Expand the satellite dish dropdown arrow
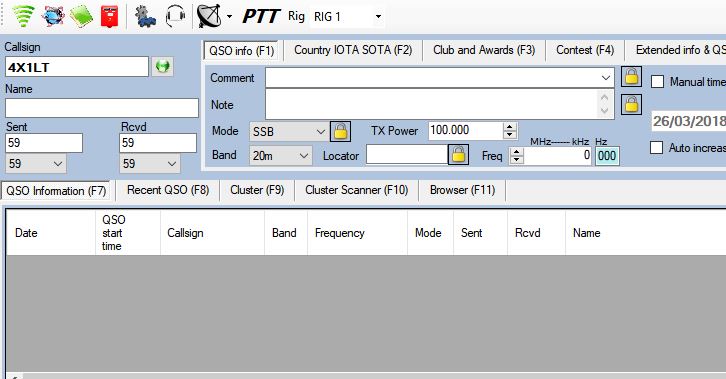 point(229,17)
